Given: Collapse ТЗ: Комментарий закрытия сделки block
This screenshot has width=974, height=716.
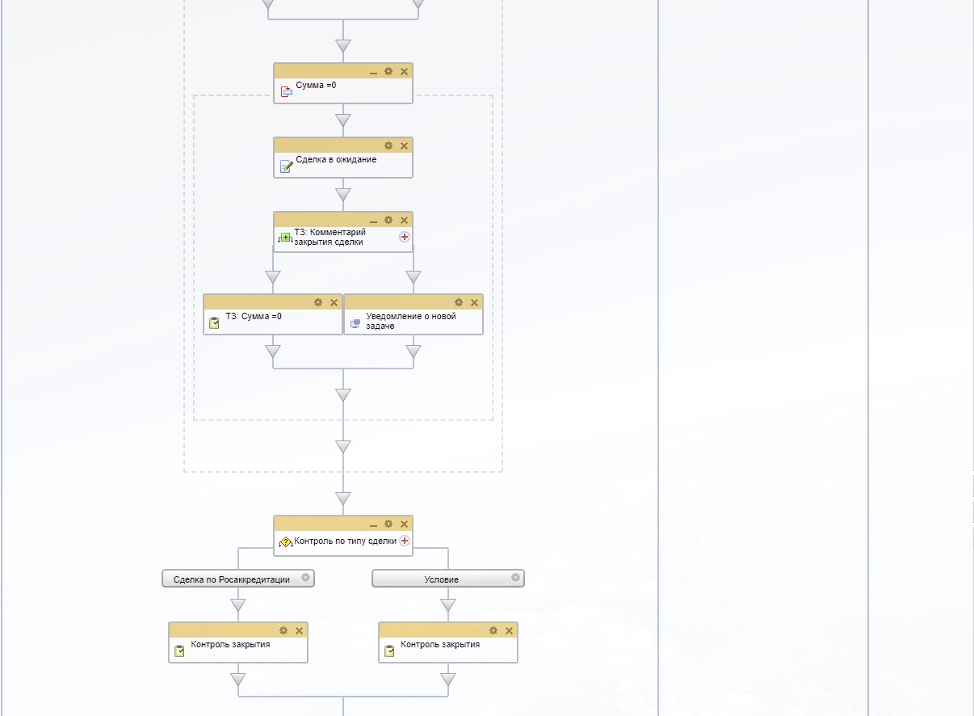Looking at the screenshot, I should pyautogui.click(x=374, y=220).
